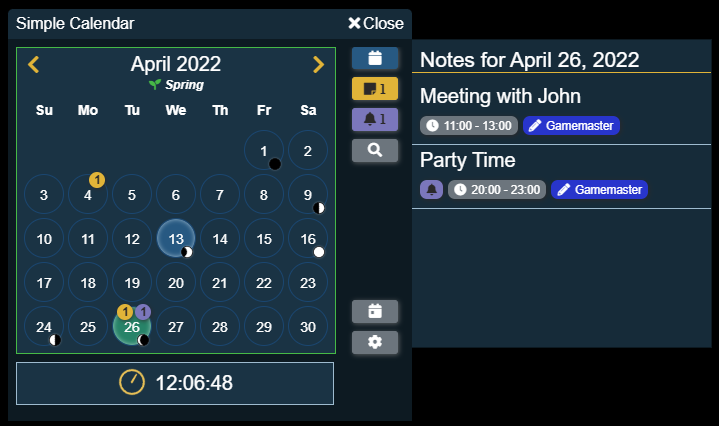This screenshot has width=719, height=426.
Task: Click the Gamemaster tag on Meeting with John
Action: 571,126
